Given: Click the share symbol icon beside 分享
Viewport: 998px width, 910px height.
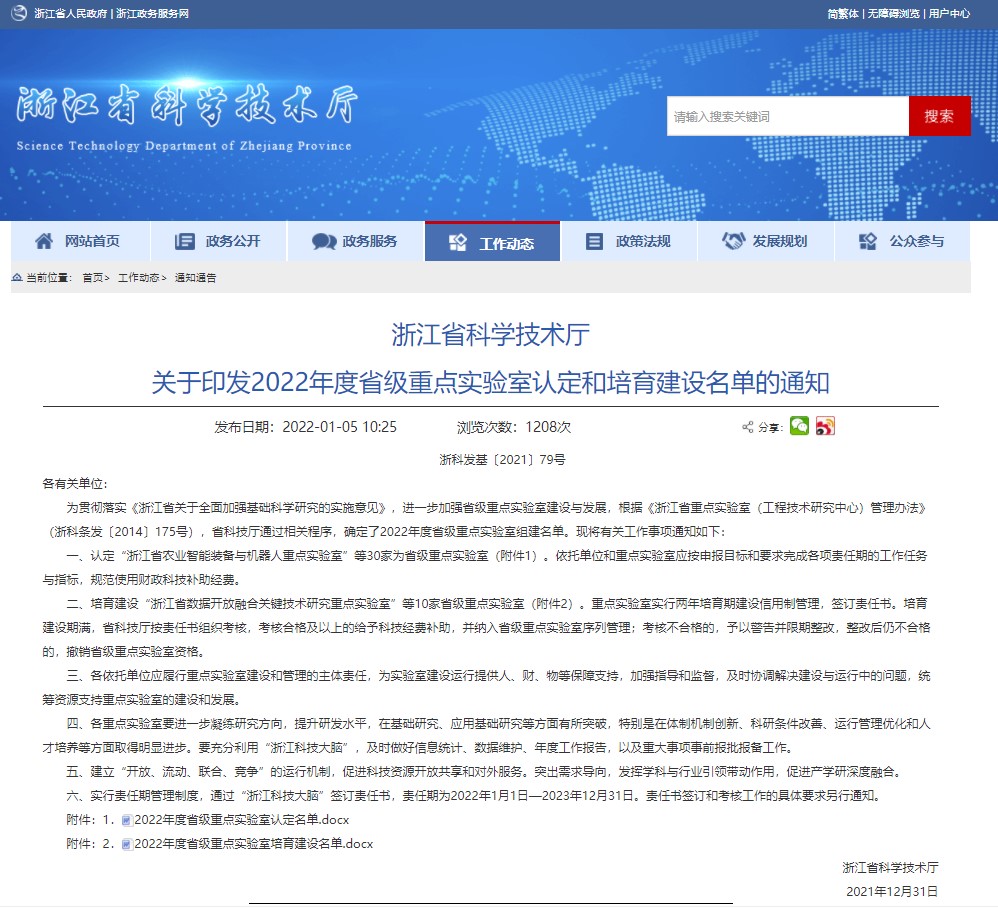Looking at the screenshot, I should [748, 427].
